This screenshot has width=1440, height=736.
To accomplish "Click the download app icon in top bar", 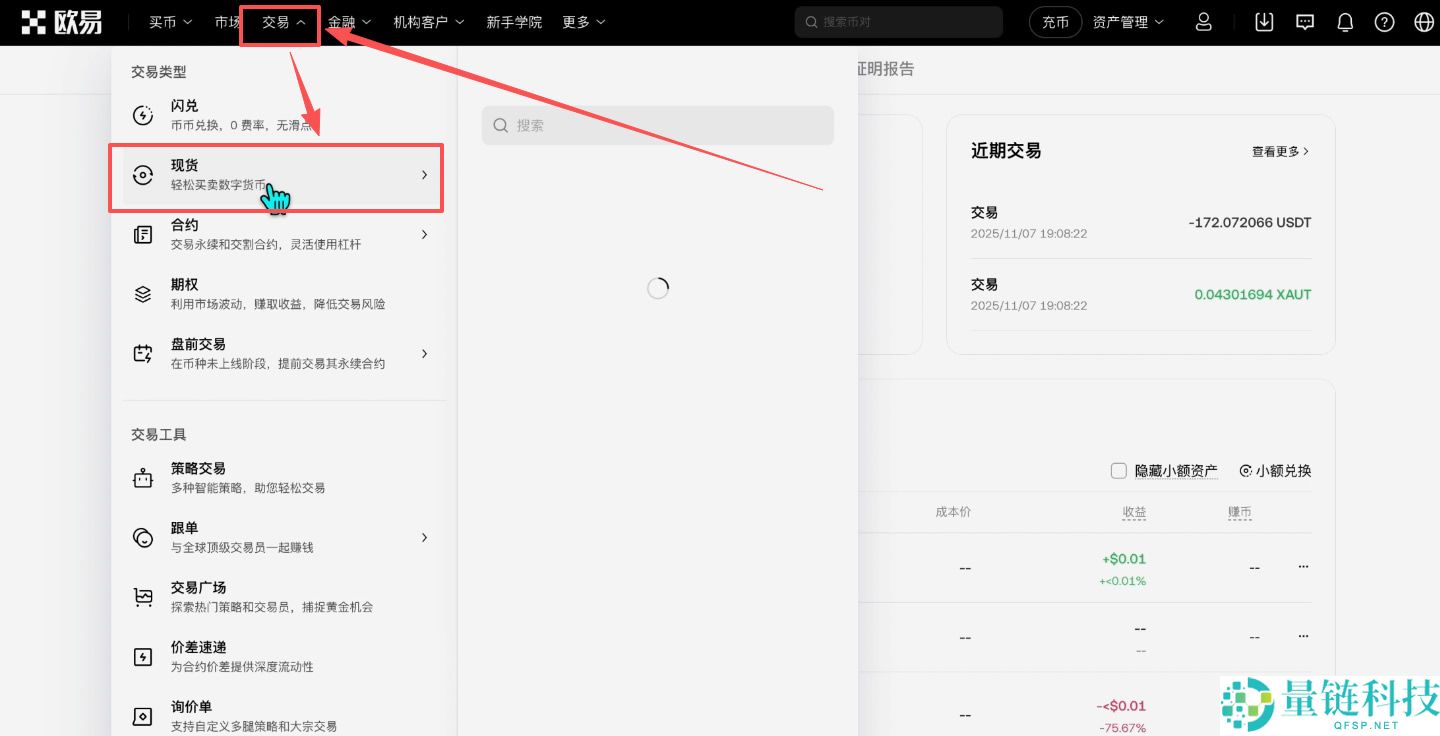I will coord(1263,21).
